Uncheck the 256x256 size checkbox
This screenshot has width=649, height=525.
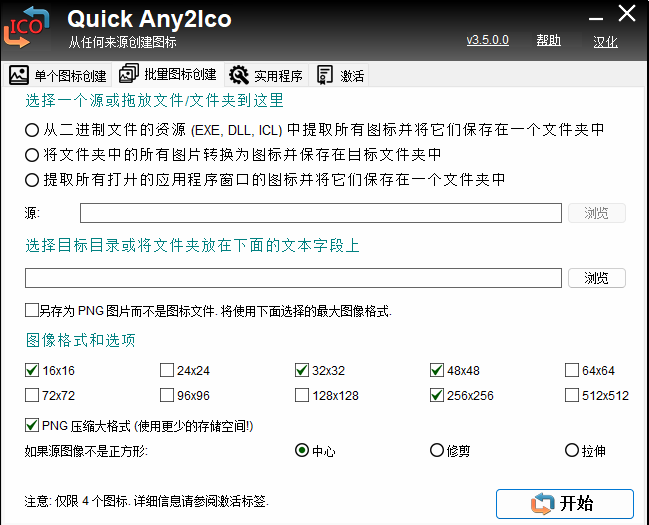437,395
